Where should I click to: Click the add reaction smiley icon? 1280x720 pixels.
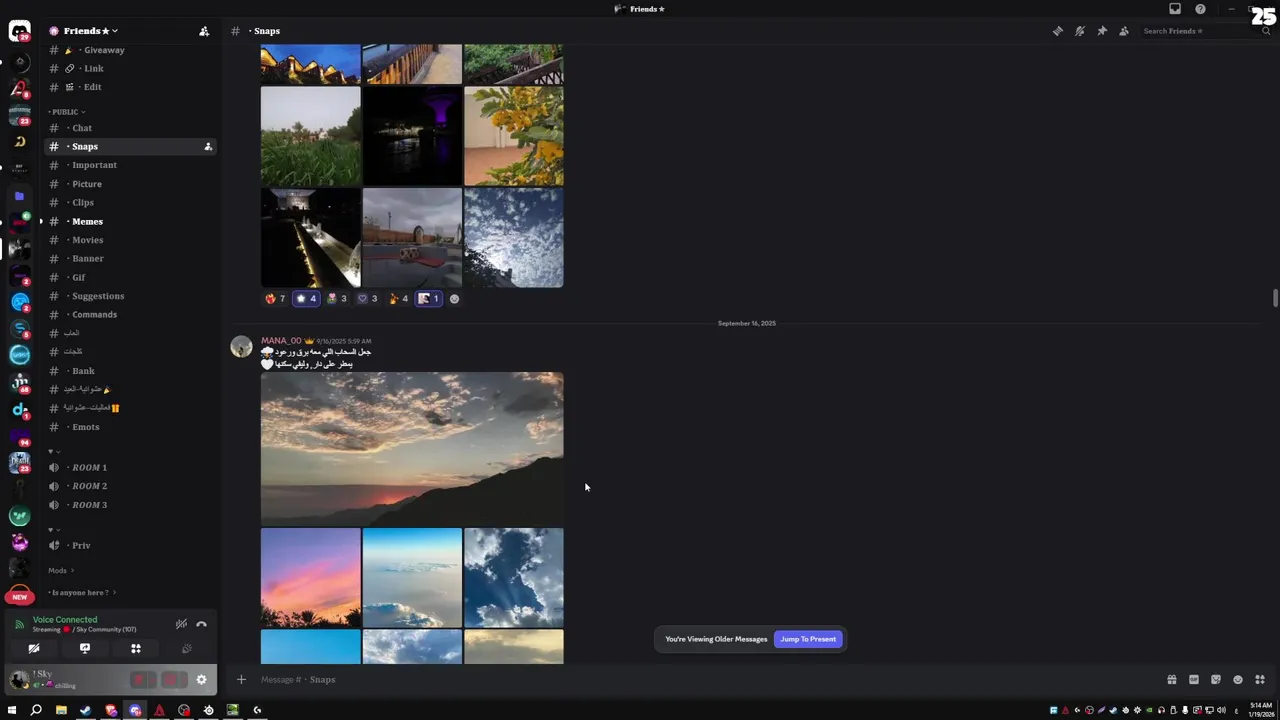(454, 298)
